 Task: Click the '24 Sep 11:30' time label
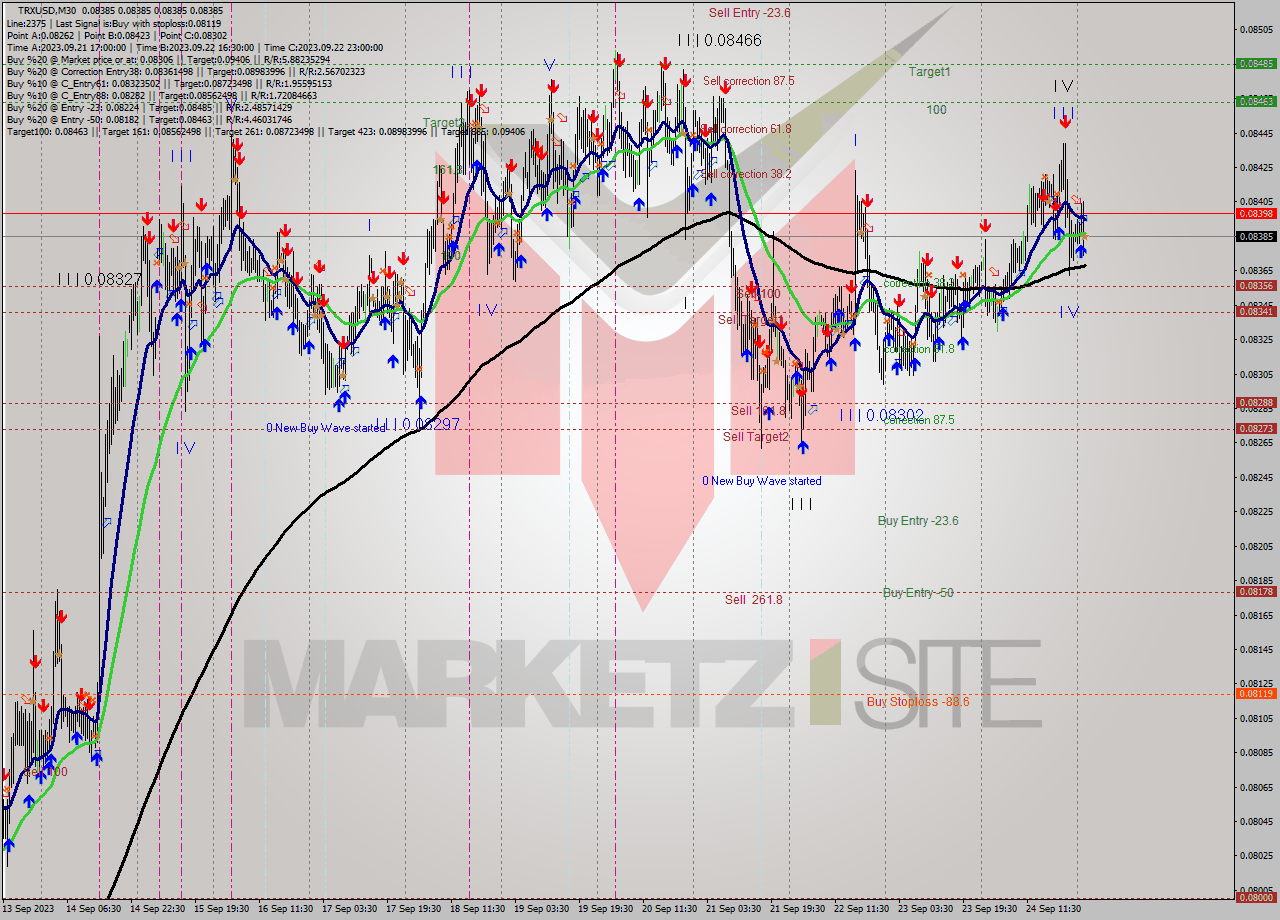click(1054, 909)
